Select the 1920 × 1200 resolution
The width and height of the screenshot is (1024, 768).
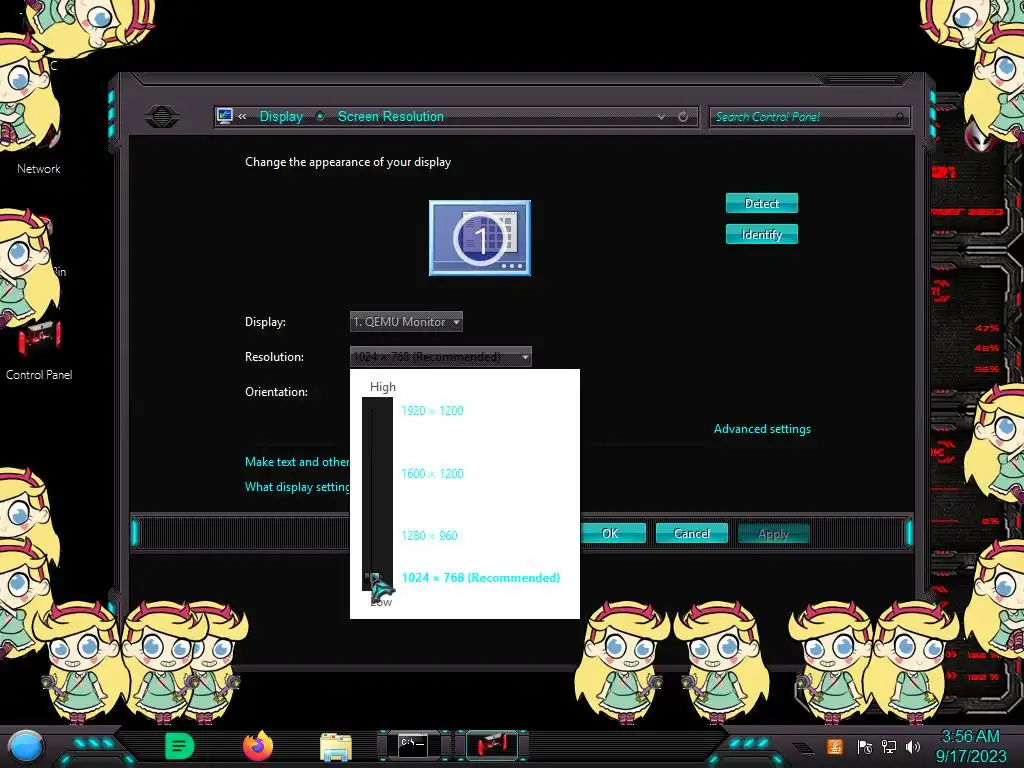point(432,411)
